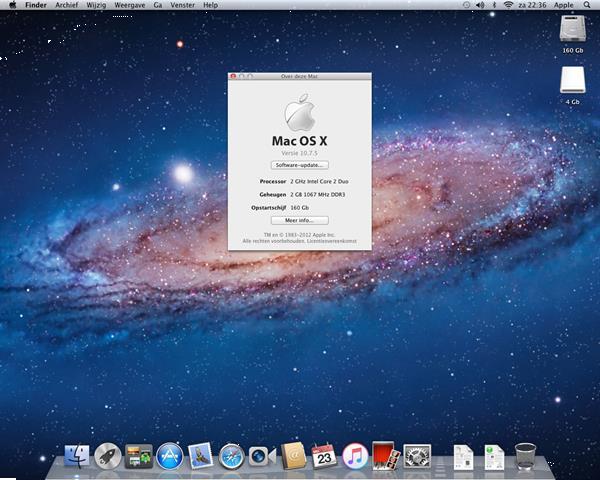
Task: Open the document with green badge in Dock
Action: click(x=494, y=457)
